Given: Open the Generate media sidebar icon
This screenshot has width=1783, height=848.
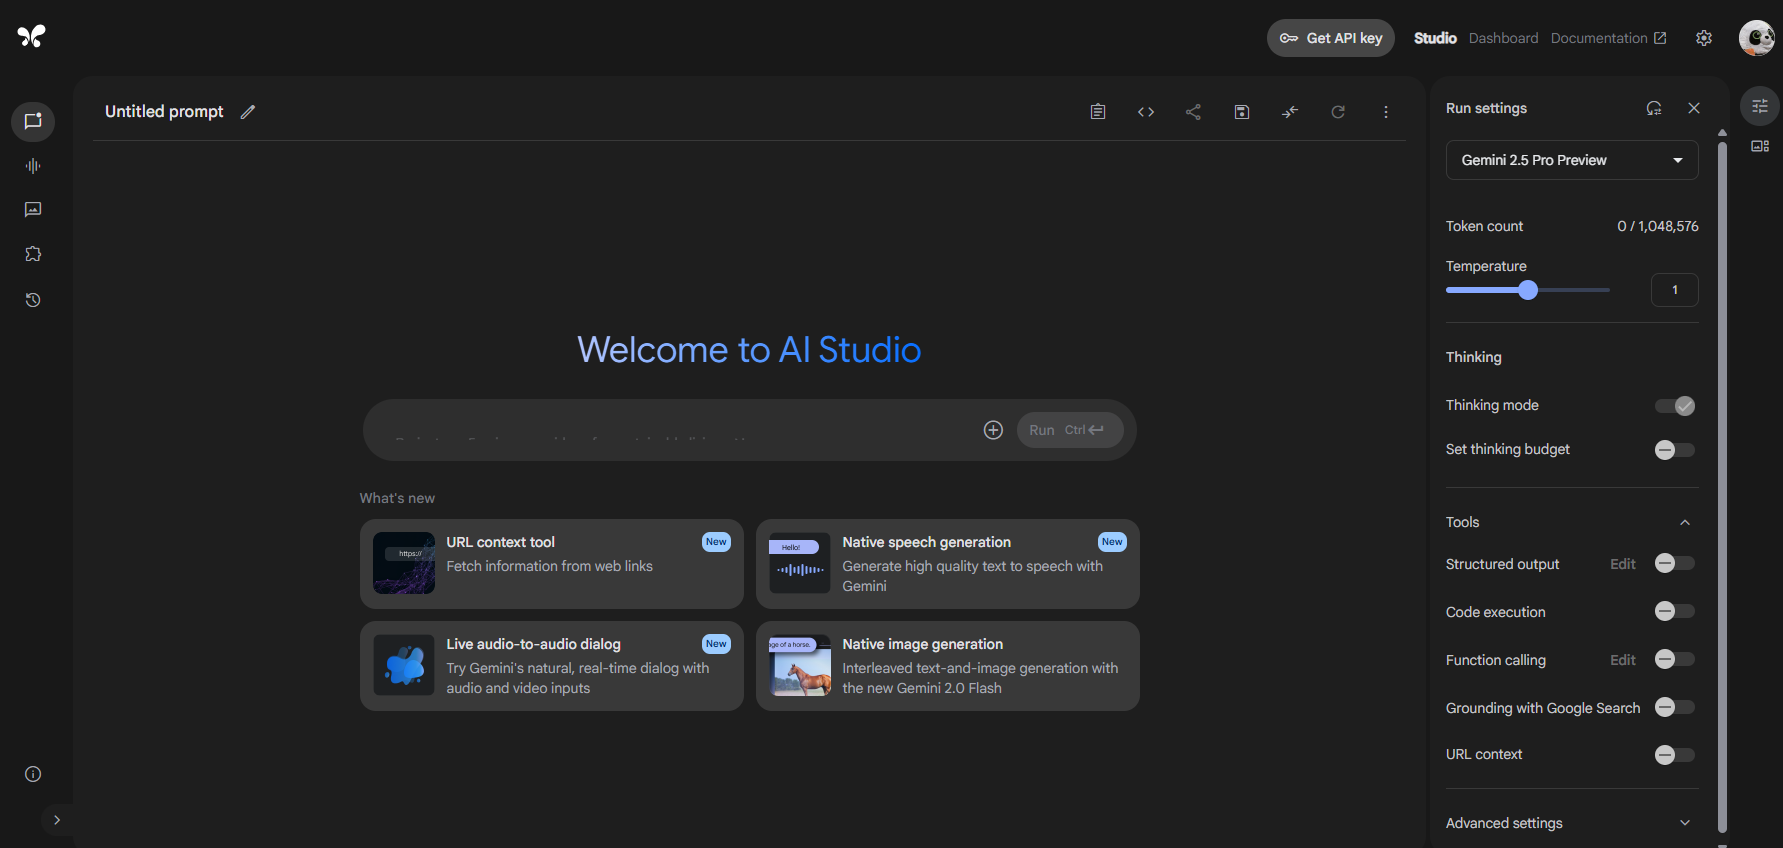Looking at the screenshot, I should pos(33,210).
